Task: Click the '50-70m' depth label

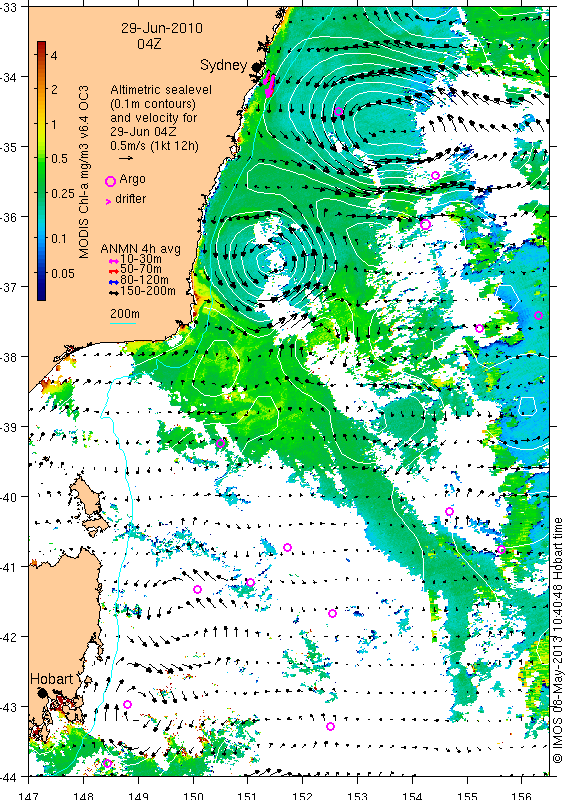Action: coord(141,269)
